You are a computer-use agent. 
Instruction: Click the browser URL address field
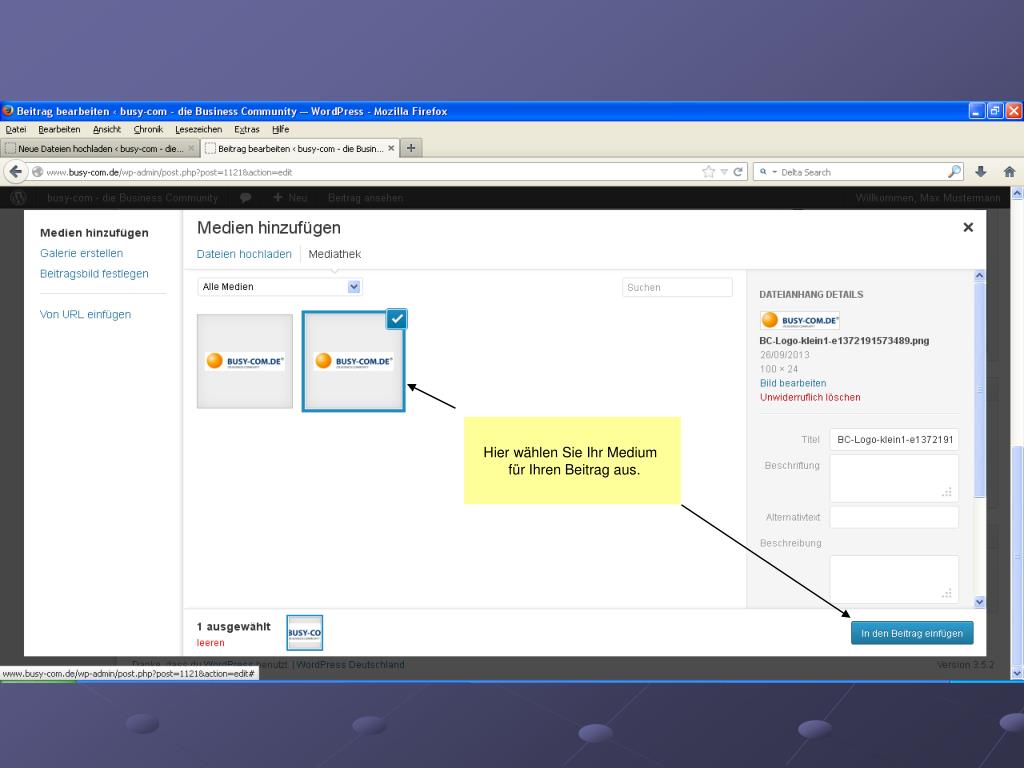pyautogui.click(x=366, y=172)
